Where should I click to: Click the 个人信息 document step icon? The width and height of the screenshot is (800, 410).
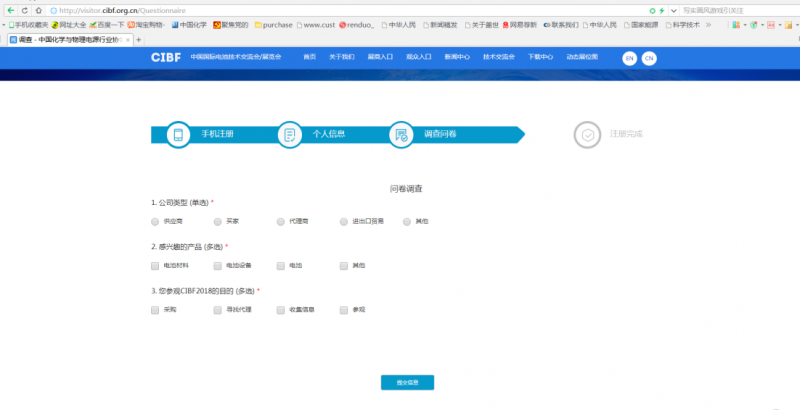(x=289, y=135)
